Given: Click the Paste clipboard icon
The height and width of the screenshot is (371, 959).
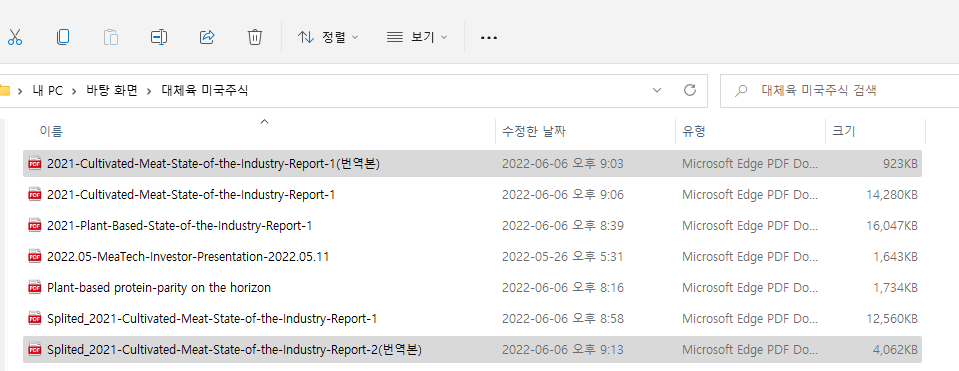Looking at the screenshot, I should [111, 37].
